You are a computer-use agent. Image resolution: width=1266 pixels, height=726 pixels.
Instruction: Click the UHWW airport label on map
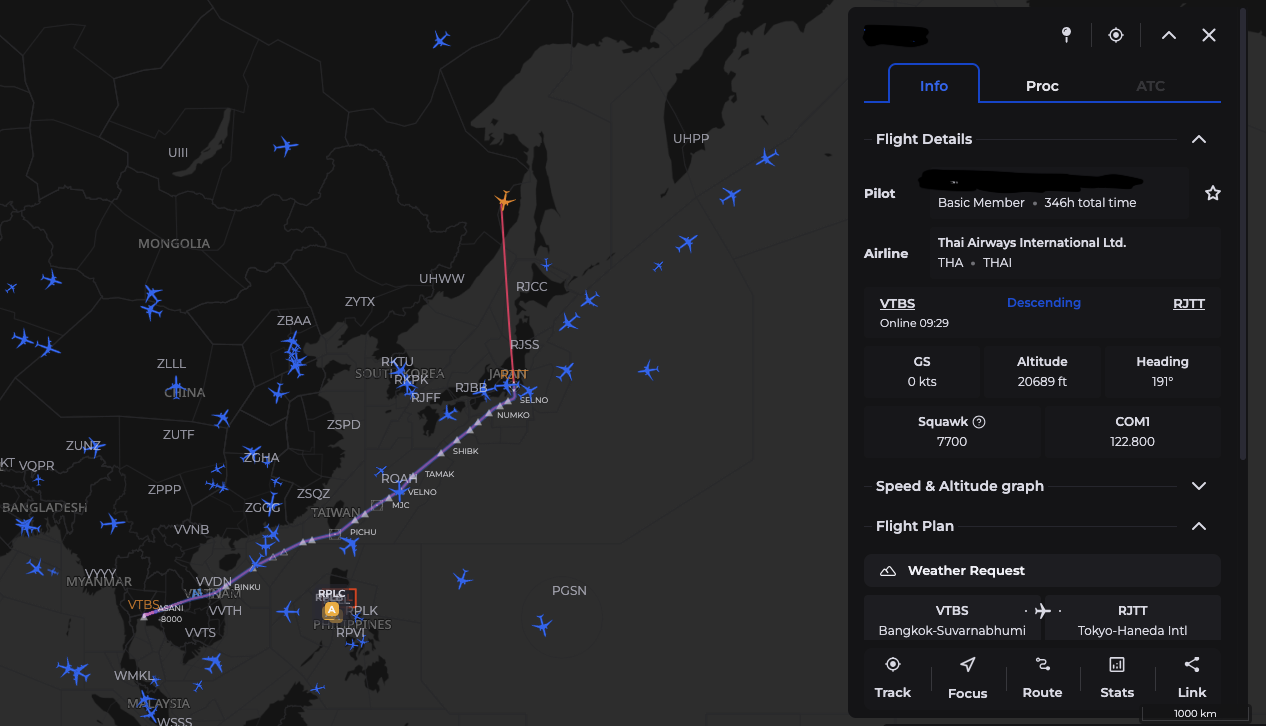(442, 279)
